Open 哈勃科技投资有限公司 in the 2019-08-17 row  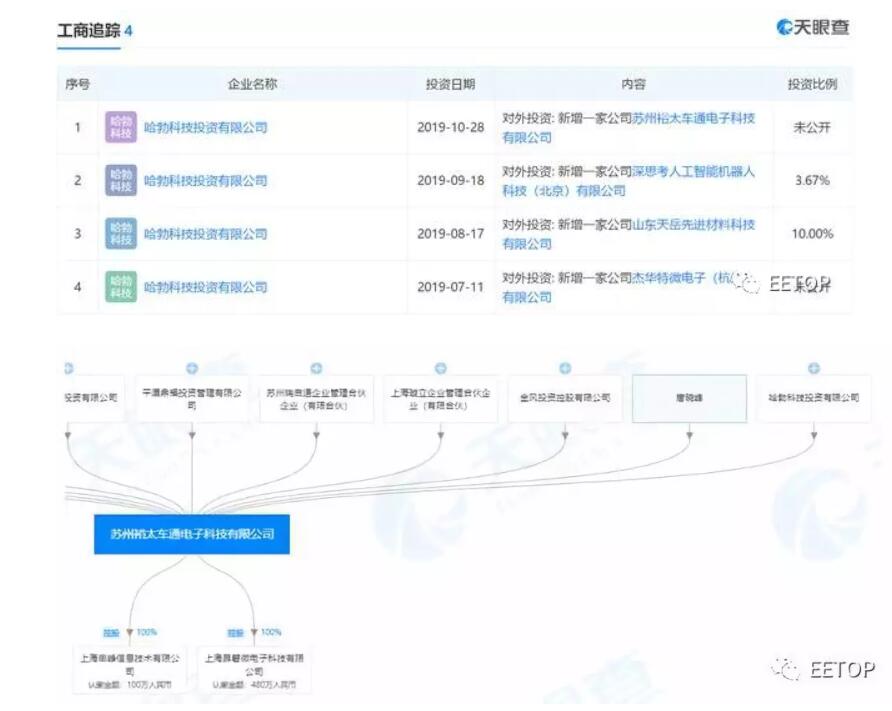click(205, 234)
